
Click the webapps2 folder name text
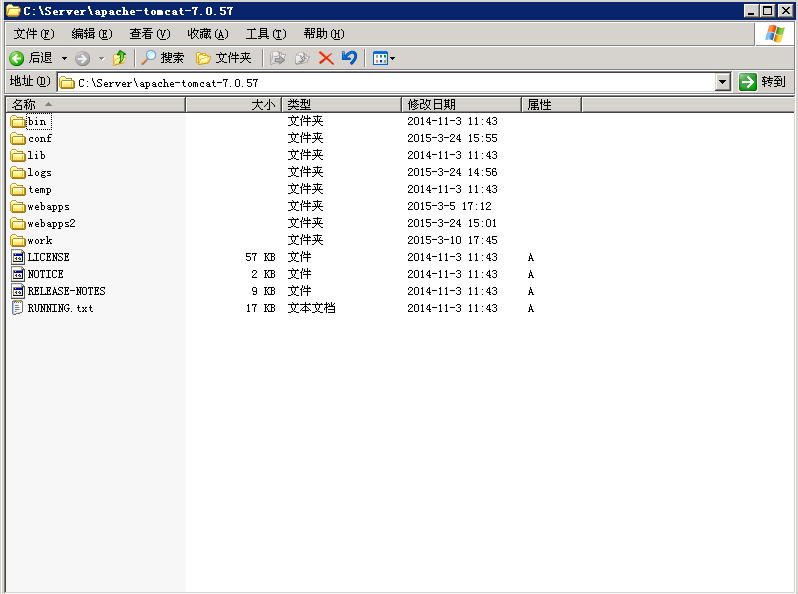51,223
